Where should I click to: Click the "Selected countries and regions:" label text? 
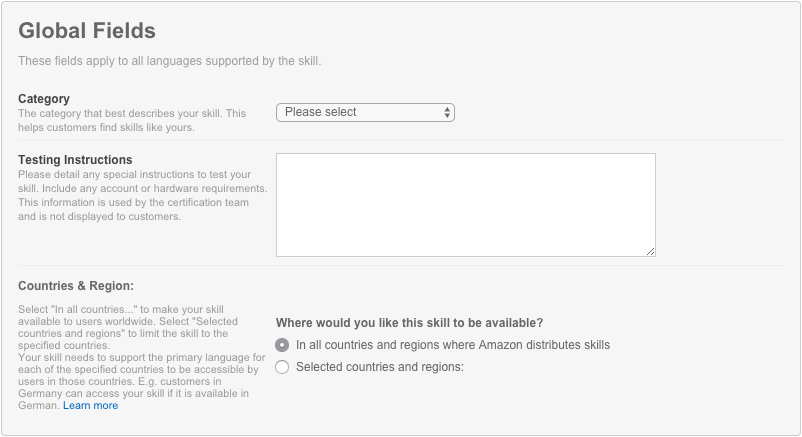point(380,367)
